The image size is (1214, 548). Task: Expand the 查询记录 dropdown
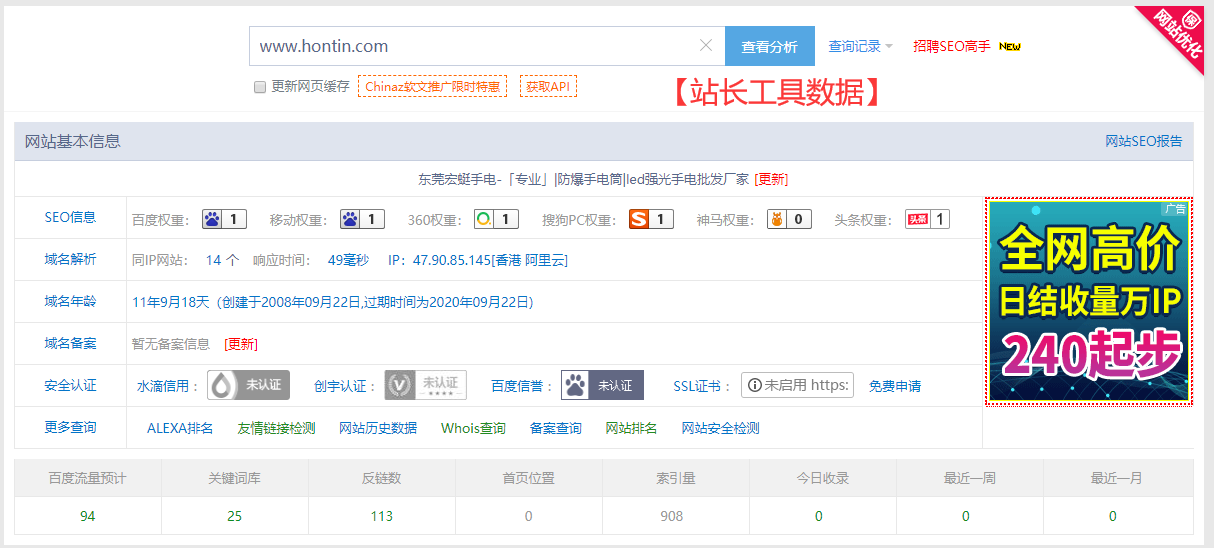pyautogui.click(x=860, y=46)
